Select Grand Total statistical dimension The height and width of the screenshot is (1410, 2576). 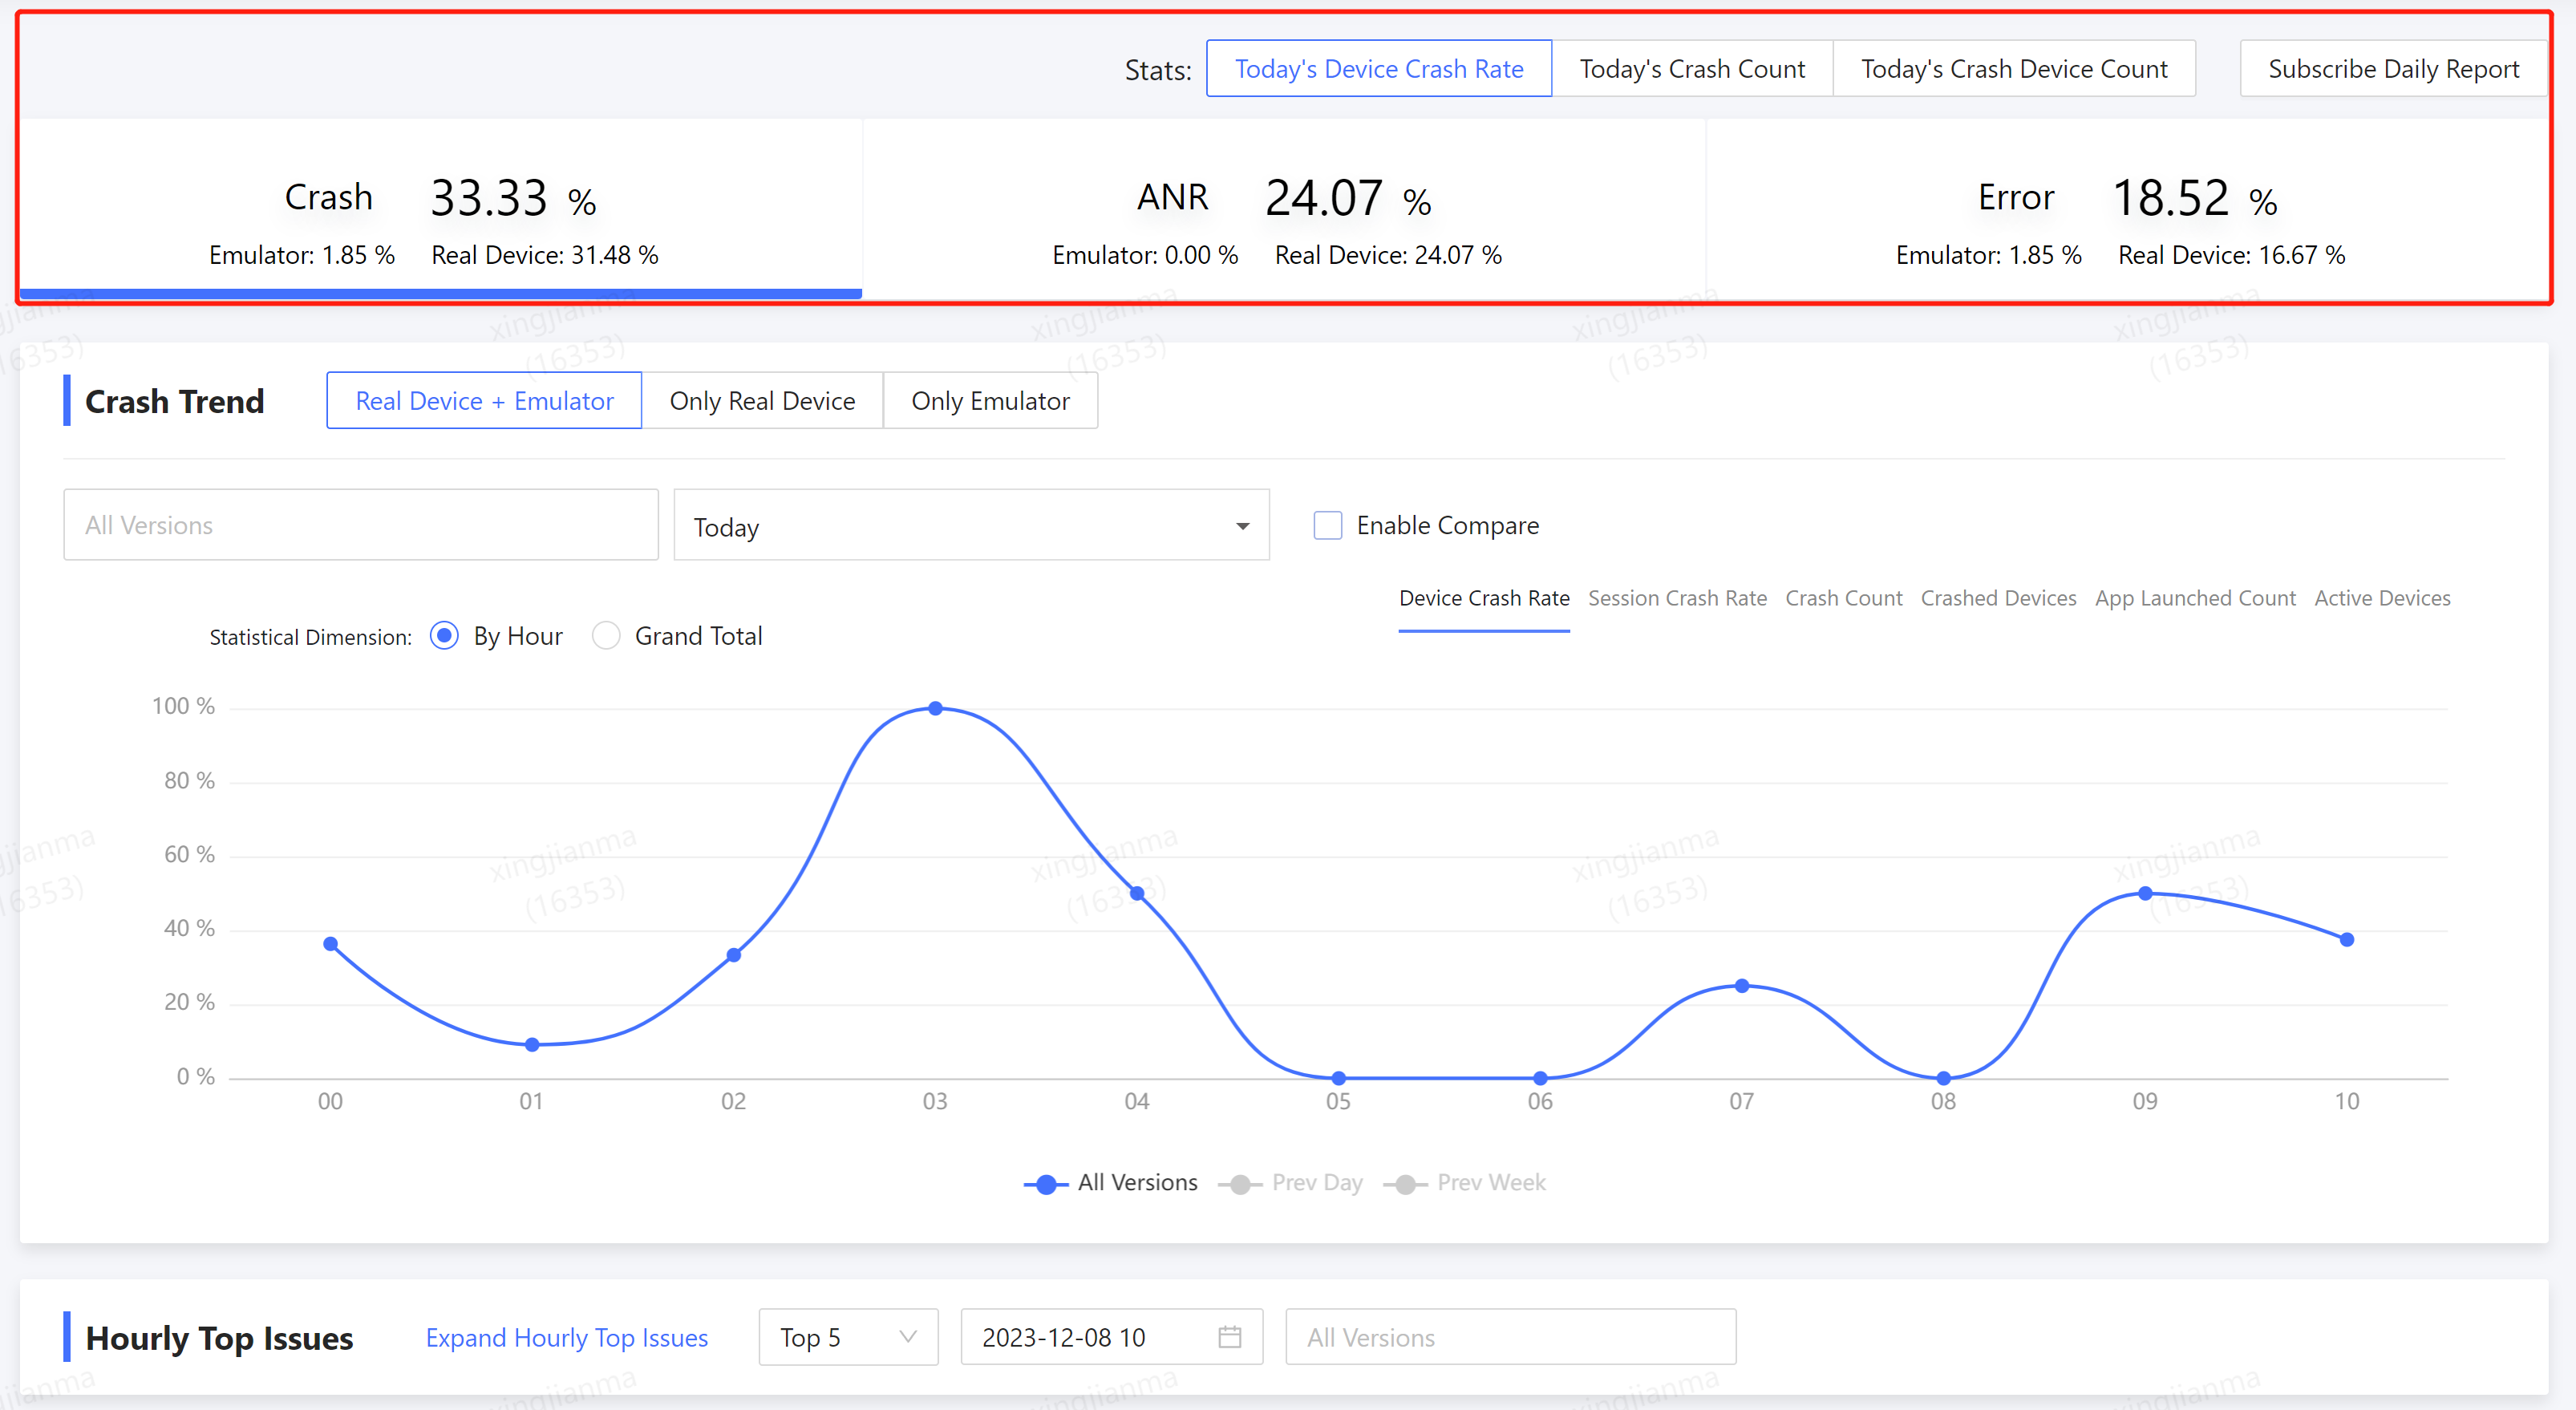(606, 636)
